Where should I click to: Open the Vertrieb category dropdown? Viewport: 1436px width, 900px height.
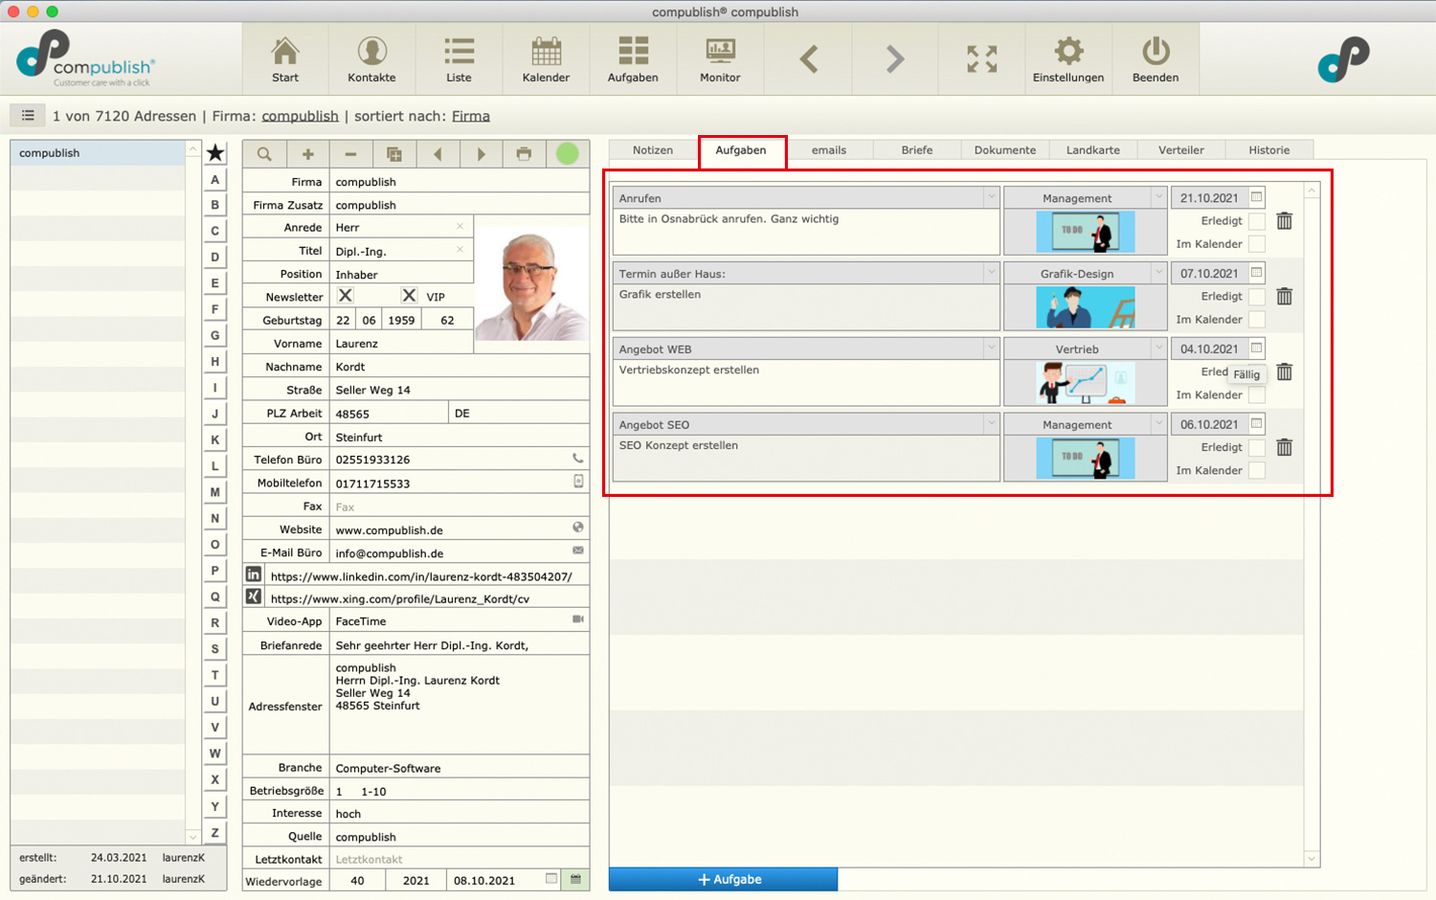click(x=1159, y=348)
